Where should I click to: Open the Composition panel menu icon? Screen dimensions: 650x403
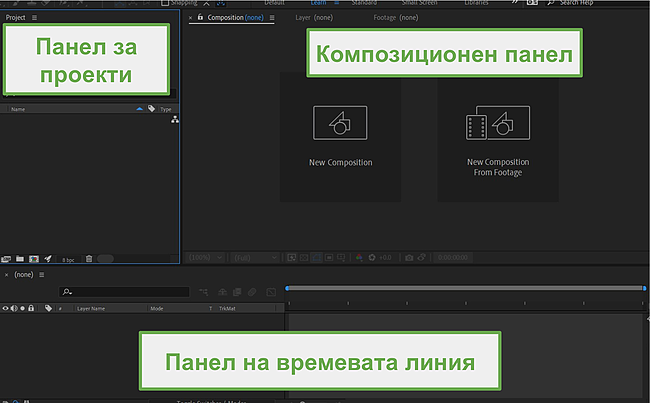[x=272, y=17]
